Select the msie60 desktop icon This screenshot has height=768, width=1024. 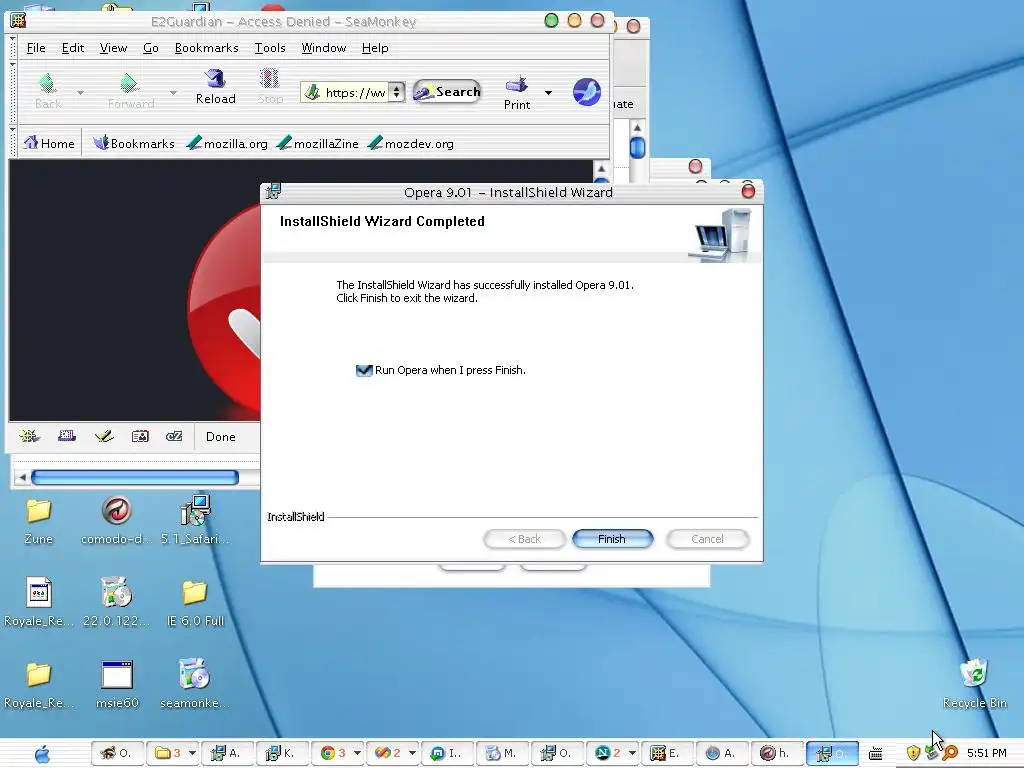tap(117, 684)
